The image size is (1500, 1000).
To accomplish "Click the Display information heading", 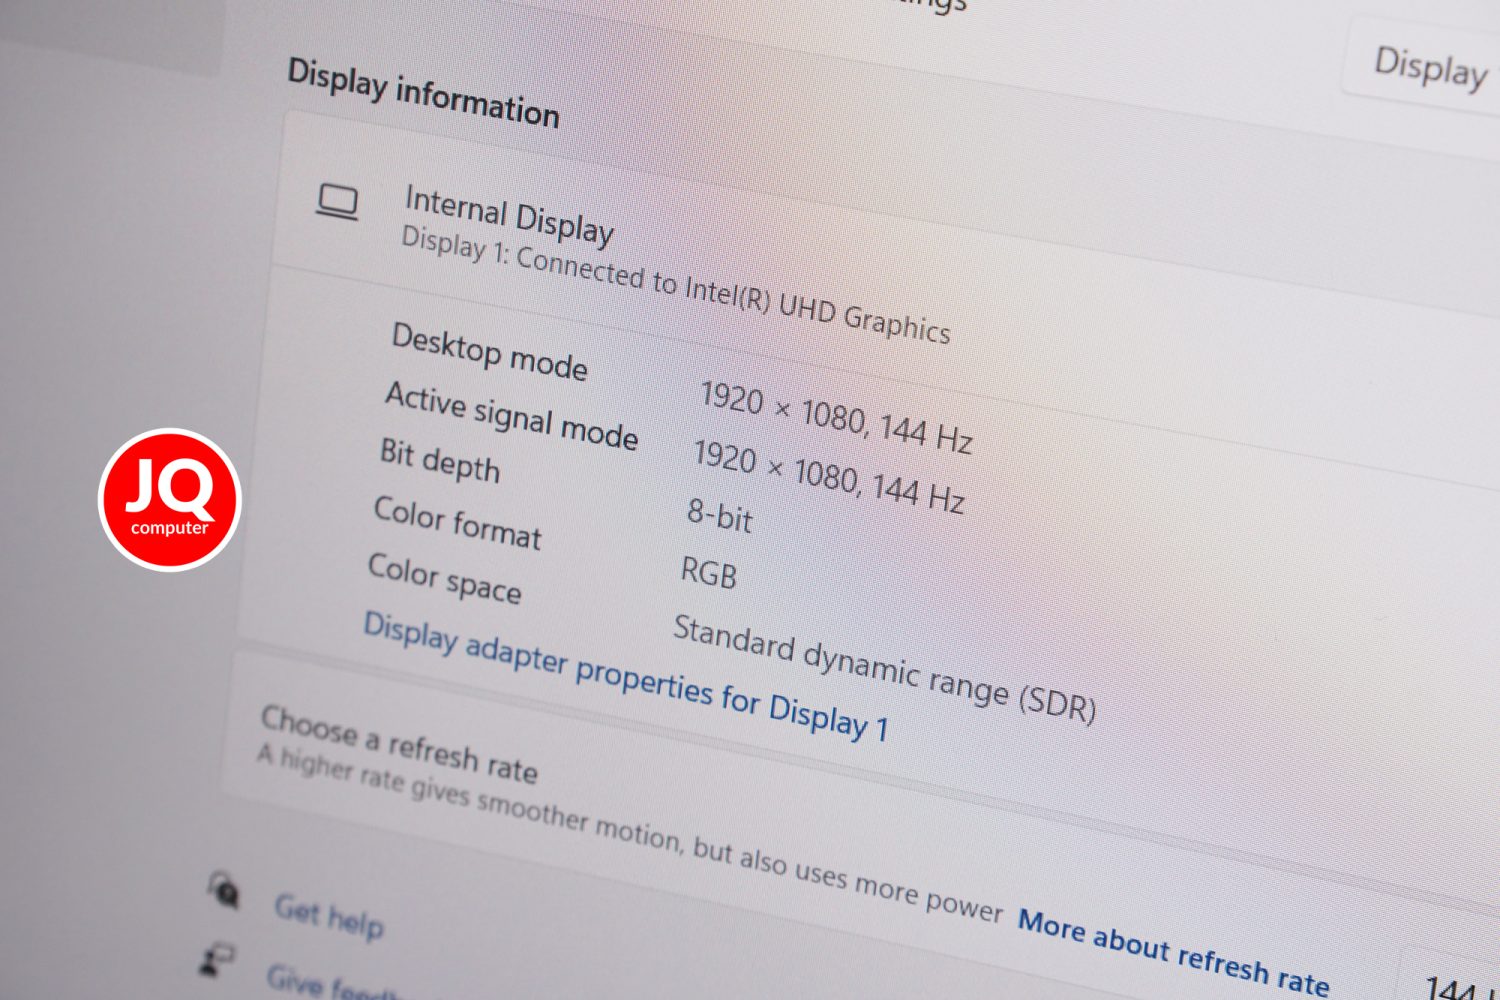I will tap(423, 93).
